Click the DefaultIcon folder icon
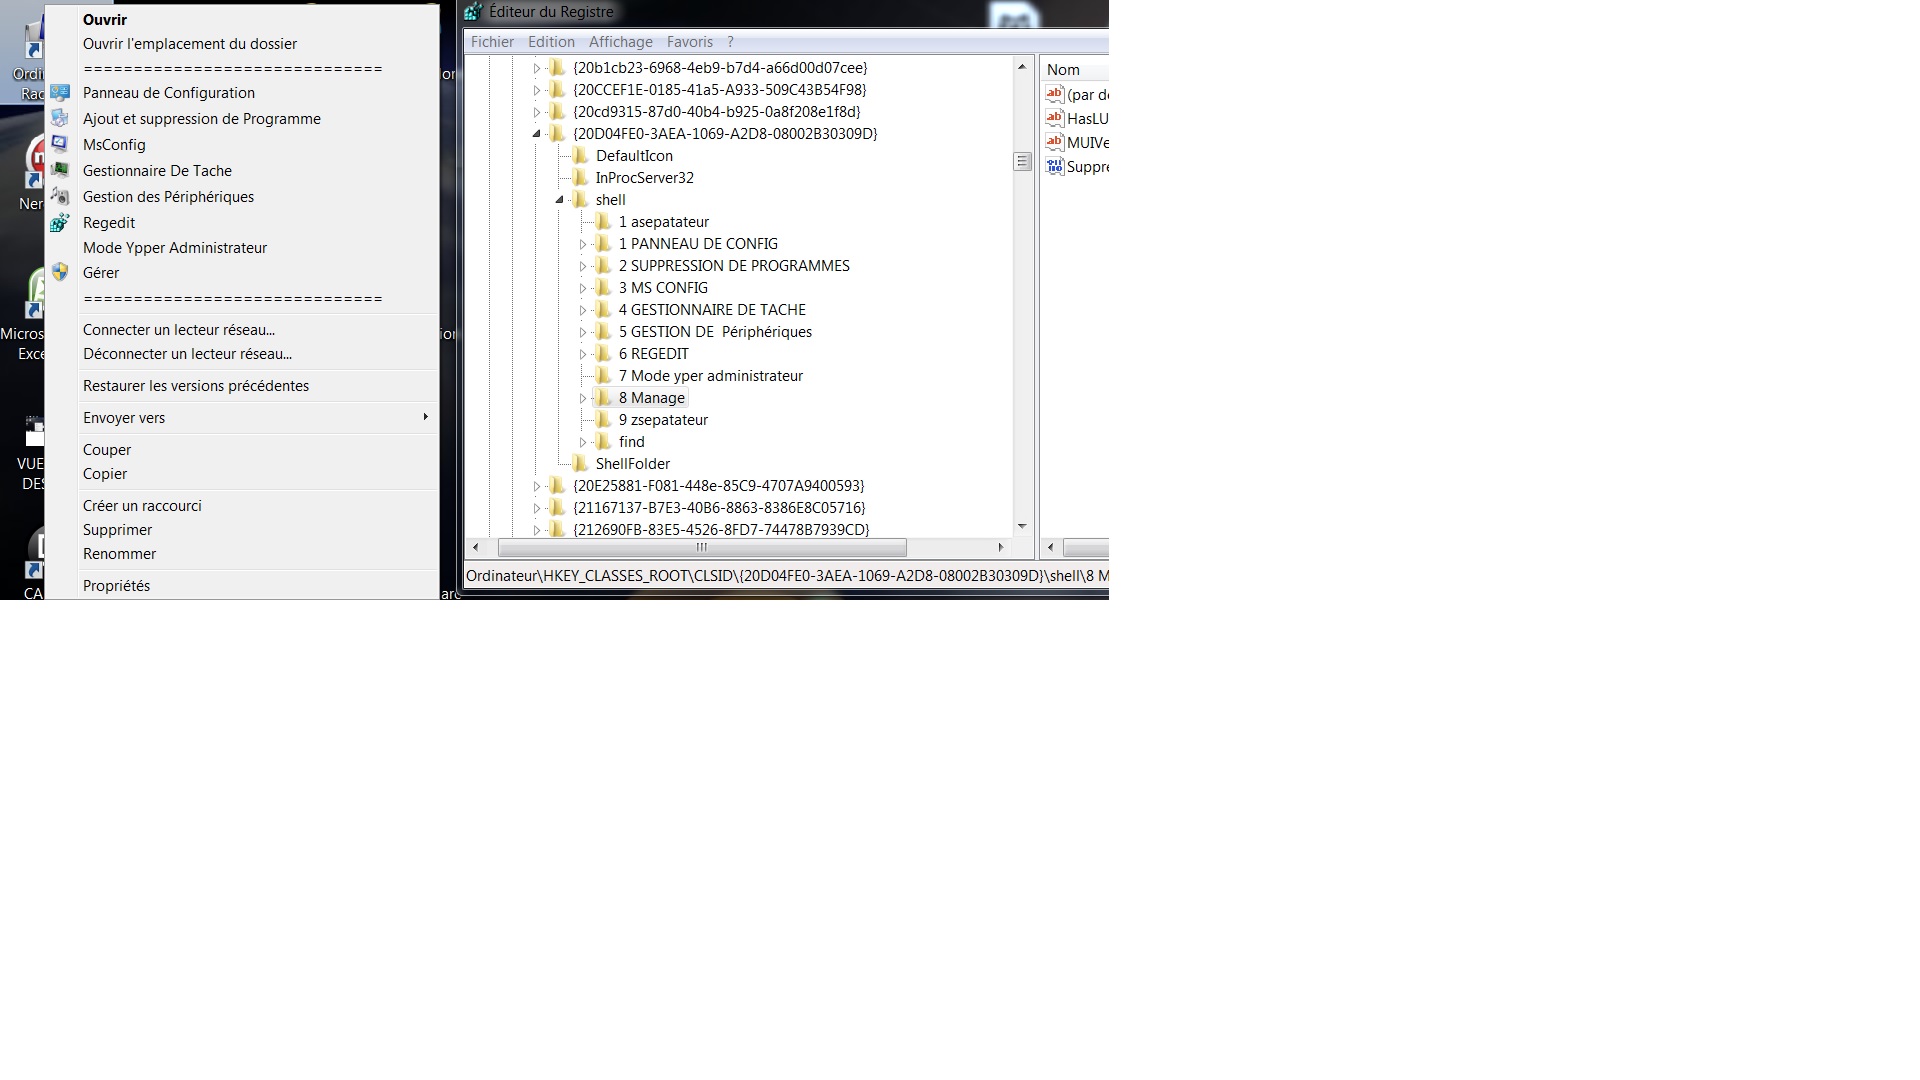1920x1080 pixels. click(580, 156)
